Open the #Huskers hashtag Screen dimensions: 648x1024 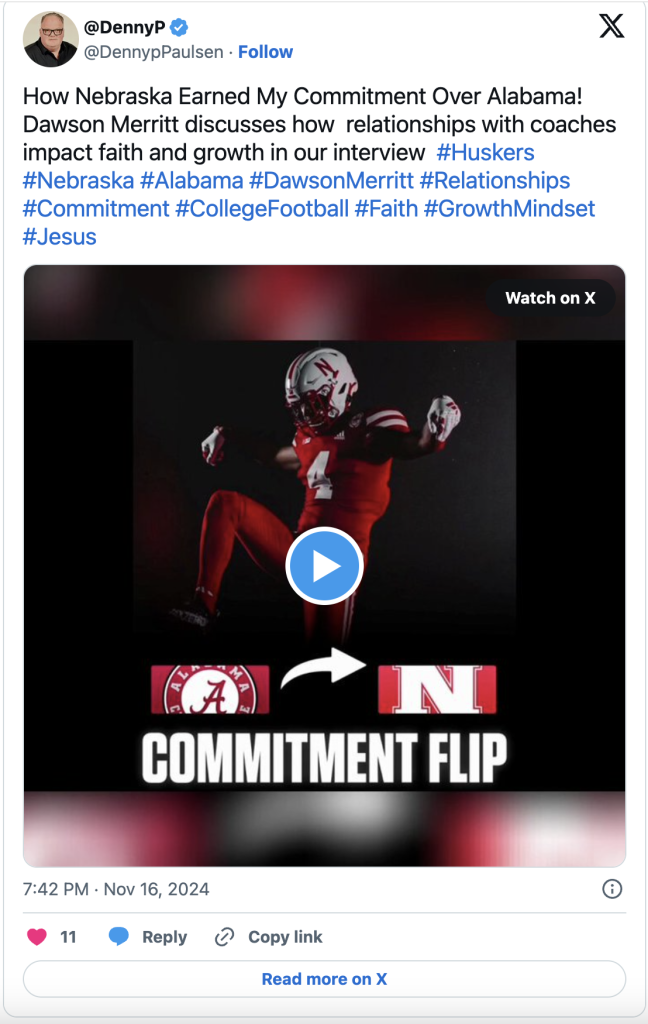485,153
